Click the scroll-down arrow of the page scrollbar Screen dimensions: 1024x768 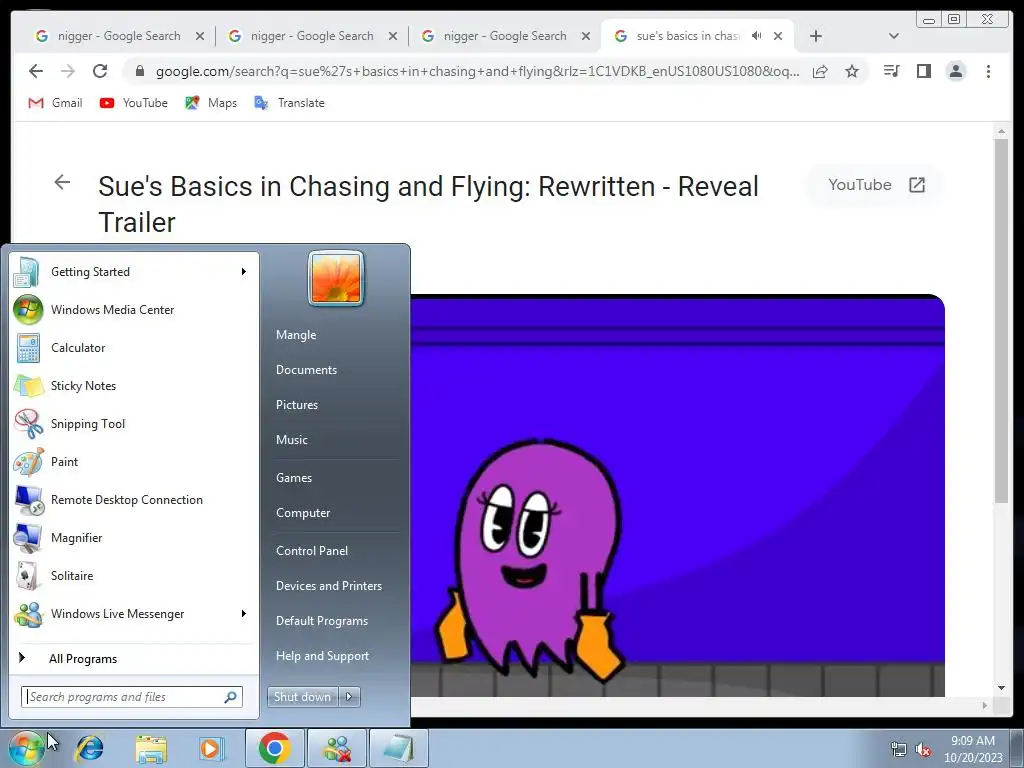[1001, 688]
